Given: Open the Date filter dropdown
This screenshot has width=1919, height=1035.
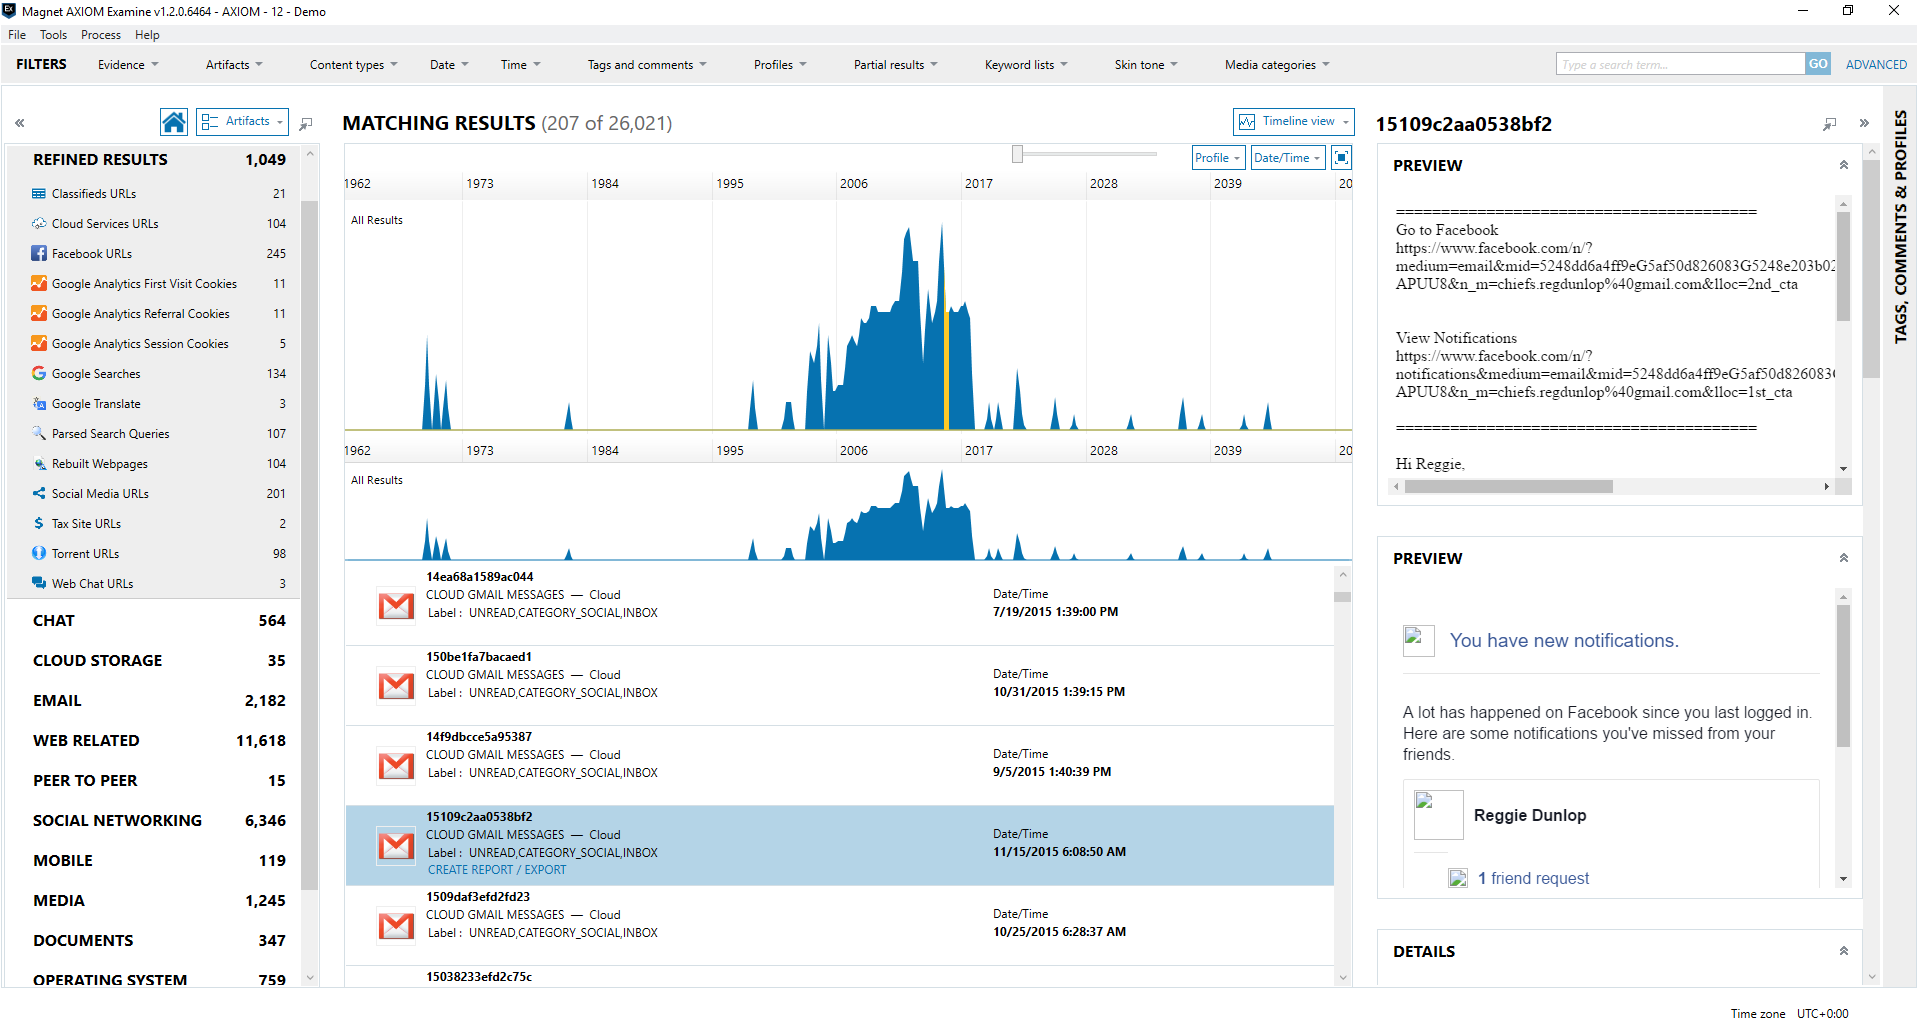Looking at the screenshot, I should tap(449, 65).
